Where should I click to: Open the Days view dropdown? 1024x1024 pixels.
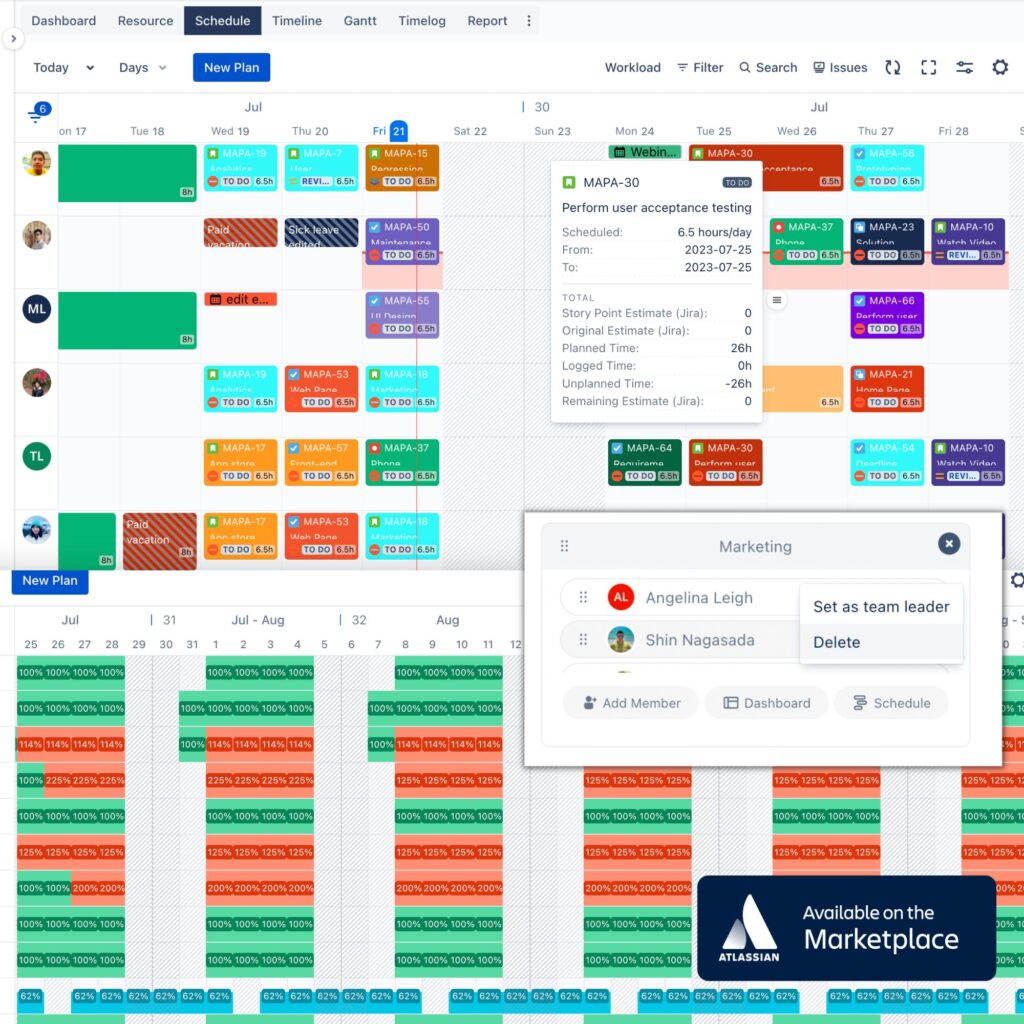[140, 67]
